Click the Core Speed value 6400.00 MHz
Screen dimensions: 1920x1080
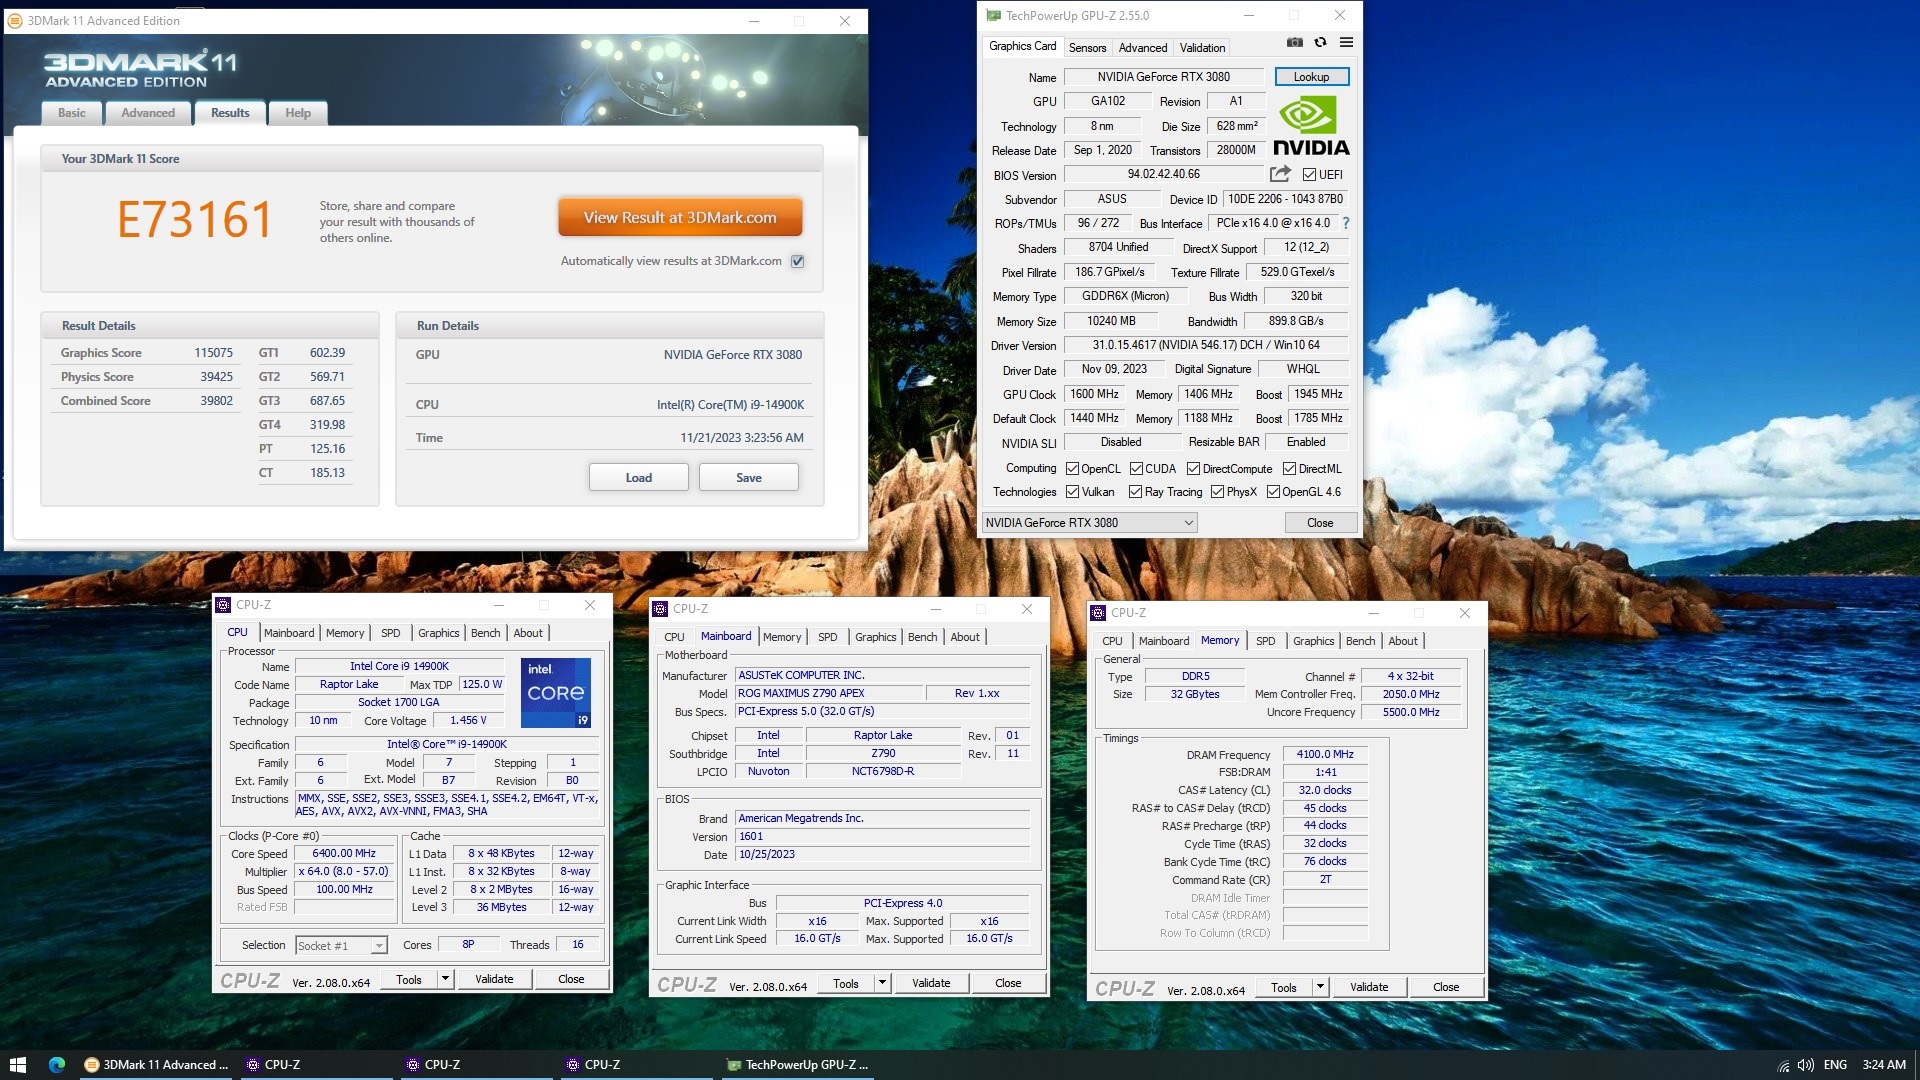point(344,854)
